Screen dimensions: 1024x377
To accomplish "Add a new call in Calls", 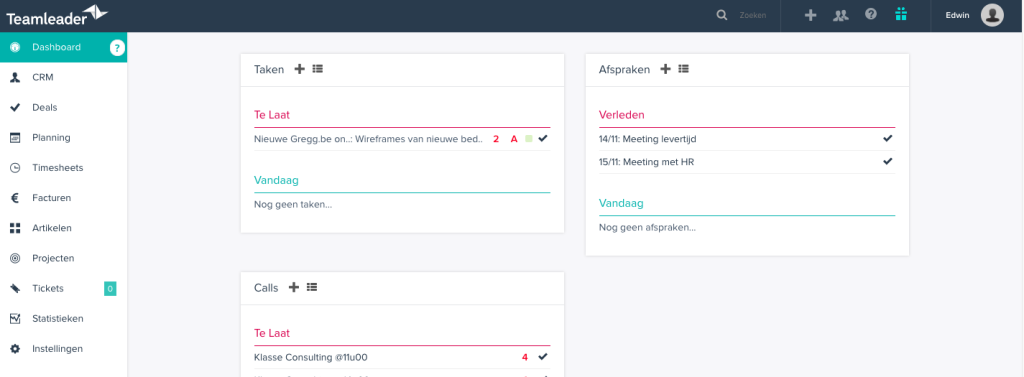I will (293, 287).
